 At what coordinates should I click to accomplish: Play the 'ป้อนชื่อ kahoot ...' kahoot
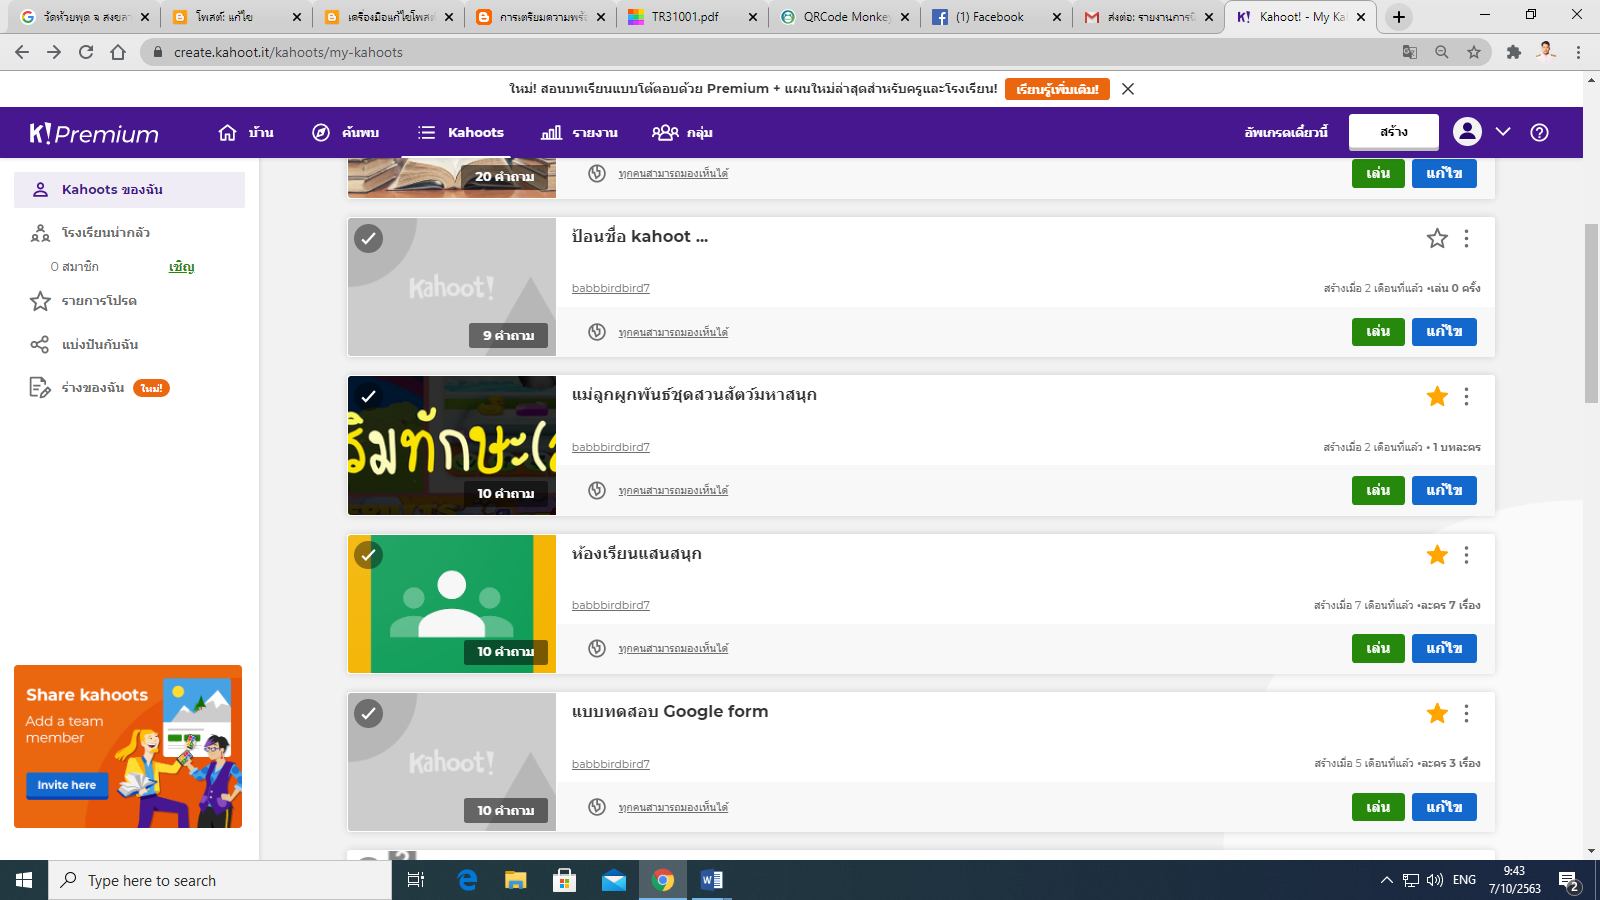point(1378,332)
